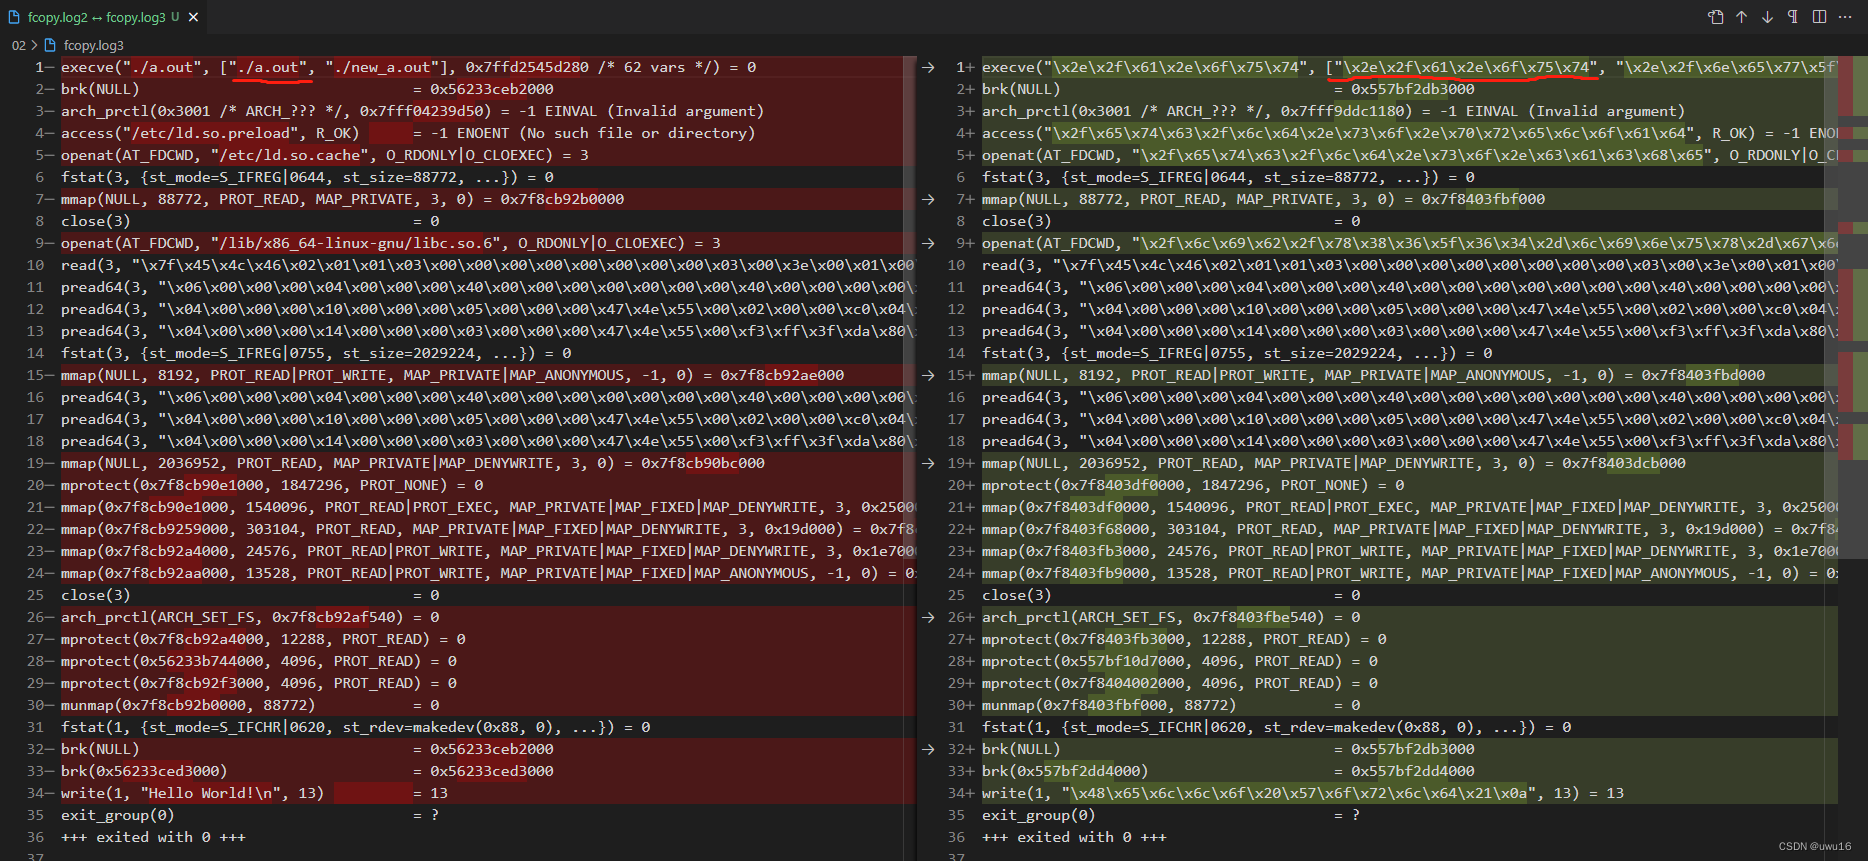1868x861 pixels.
Task: Click right pane '+++ exited with 0 +++' line
Action: (x=1074, y=837)
